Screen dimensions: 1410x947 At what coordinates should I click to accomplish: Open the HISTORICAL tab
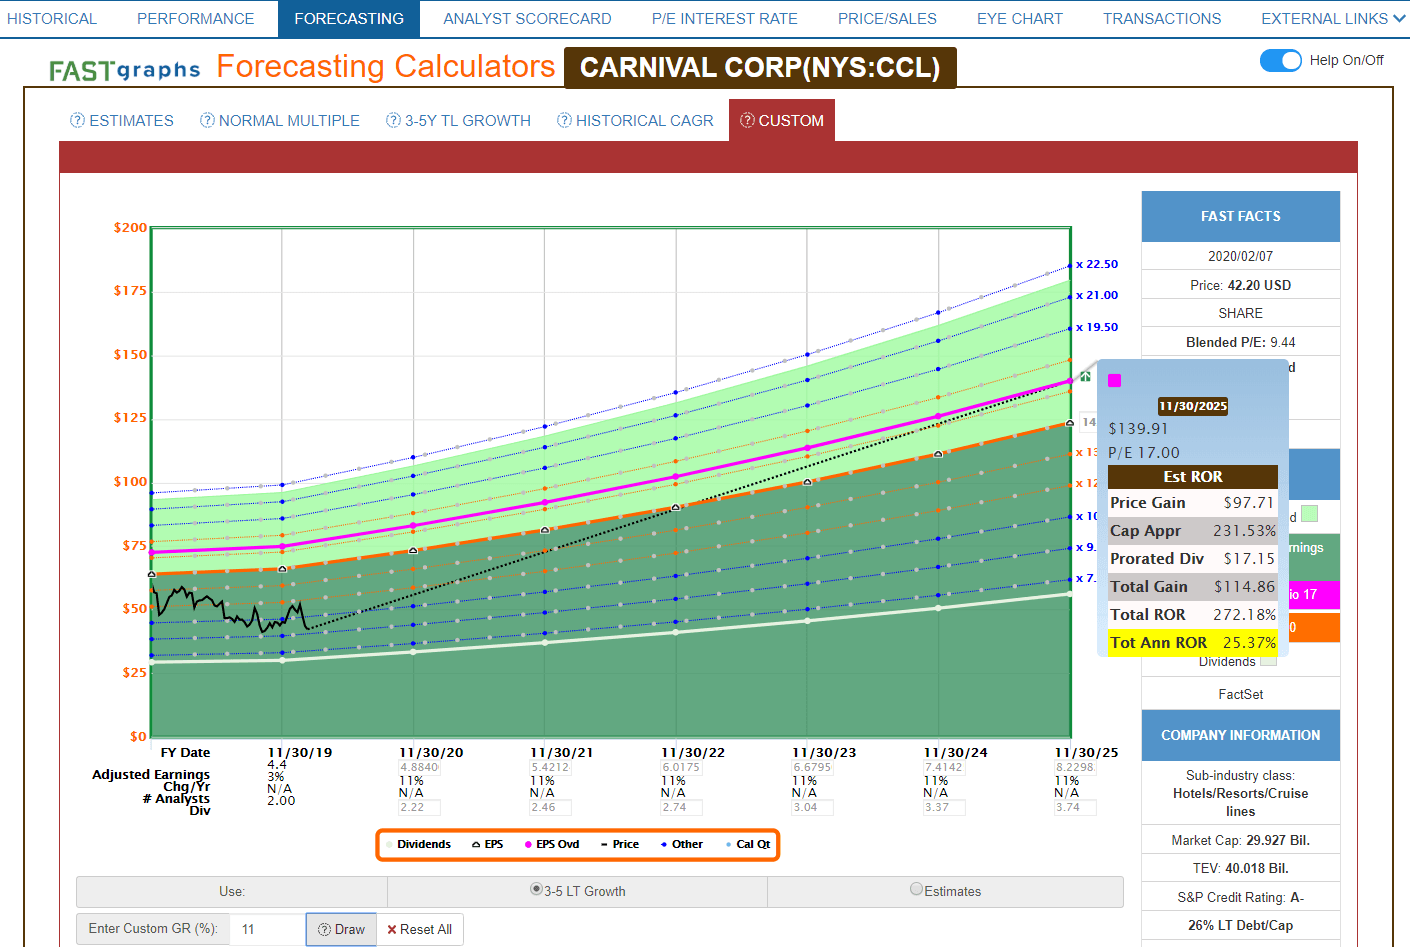(x=52, y=19)
